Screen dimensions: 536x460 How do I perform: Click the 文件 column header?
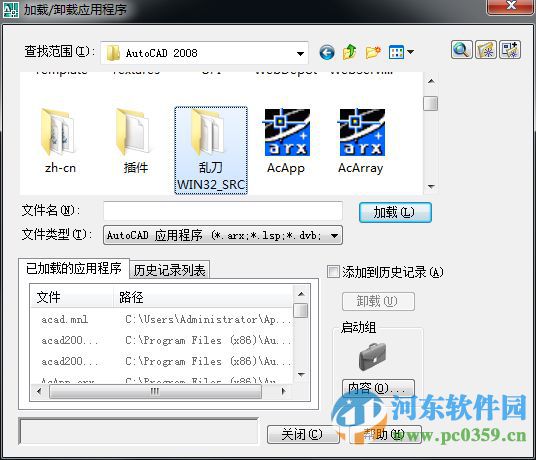[x=72, y=297]
